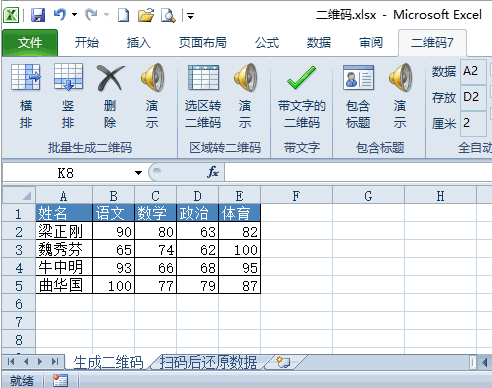
Task: Select column F by its header
Action: 296,196
